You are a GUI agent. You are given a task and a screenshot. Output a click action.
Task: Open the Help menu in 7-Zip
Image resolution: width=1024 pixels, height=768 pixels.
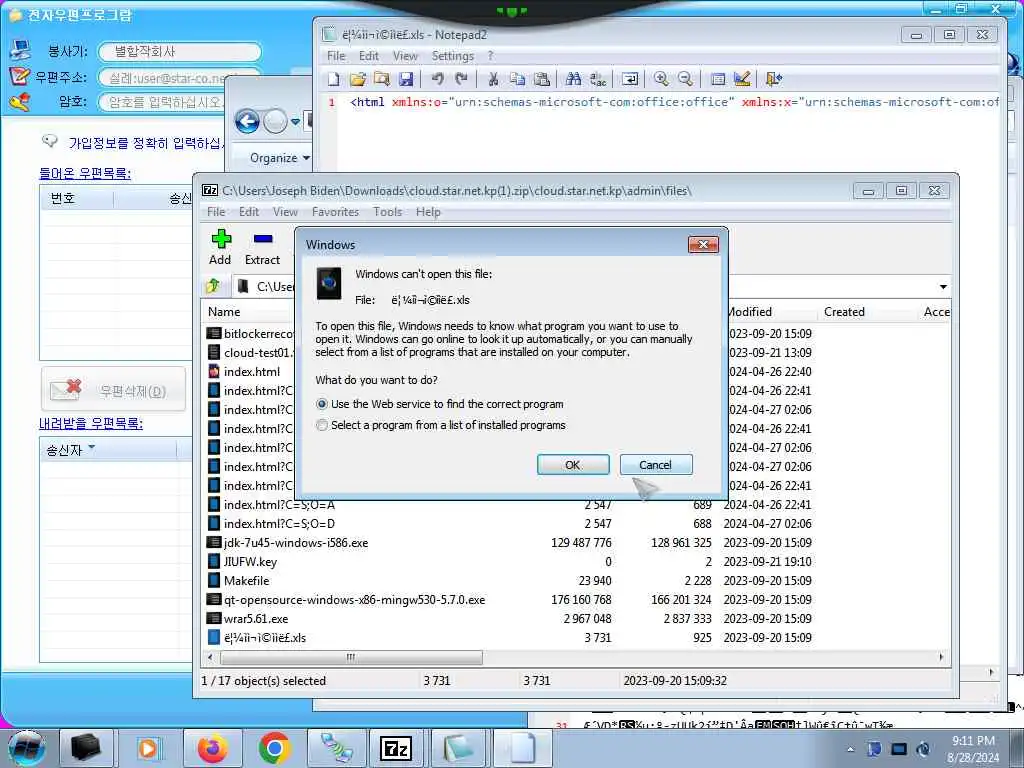pos(428,212)
